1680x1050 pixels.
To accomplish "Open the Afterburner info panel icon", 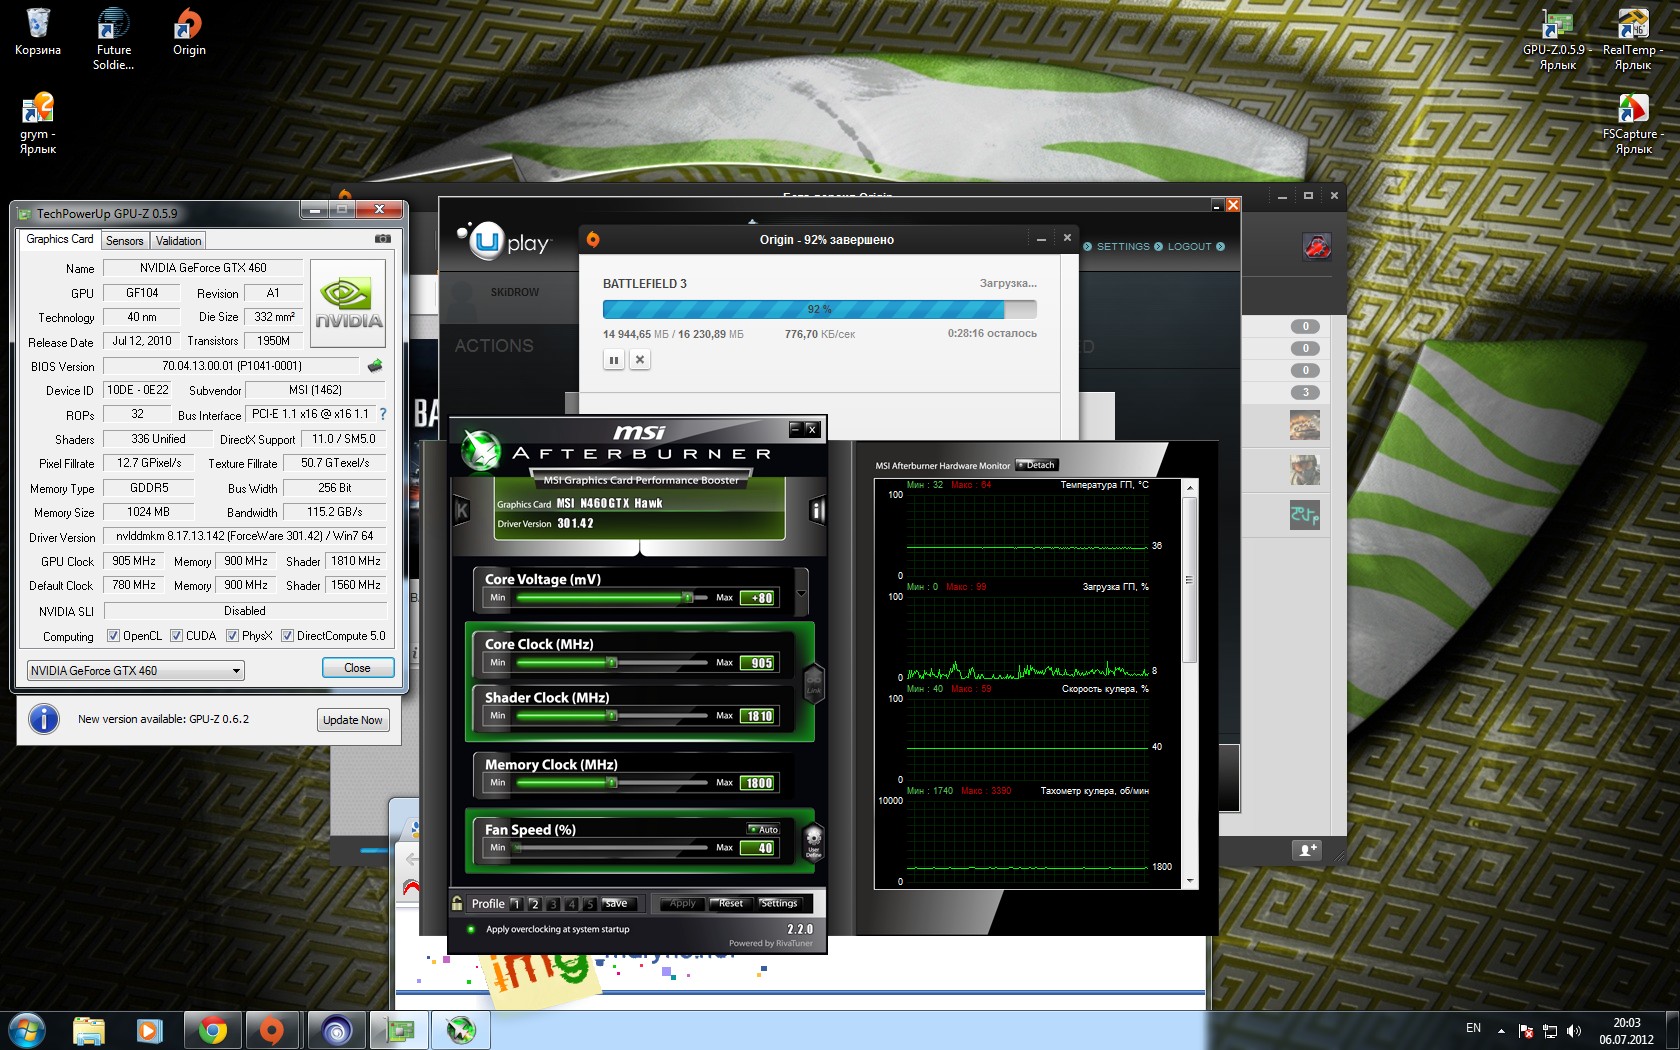I will (x=817, y=511).
